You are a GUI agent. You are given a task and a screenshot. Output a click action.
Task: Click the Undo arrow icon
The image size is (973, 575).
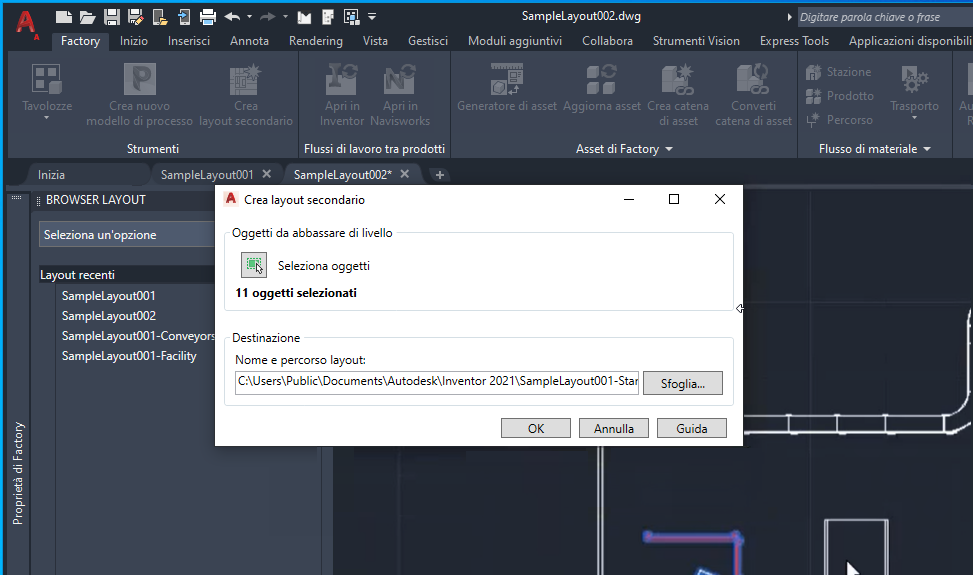click(x=232, y=17)
